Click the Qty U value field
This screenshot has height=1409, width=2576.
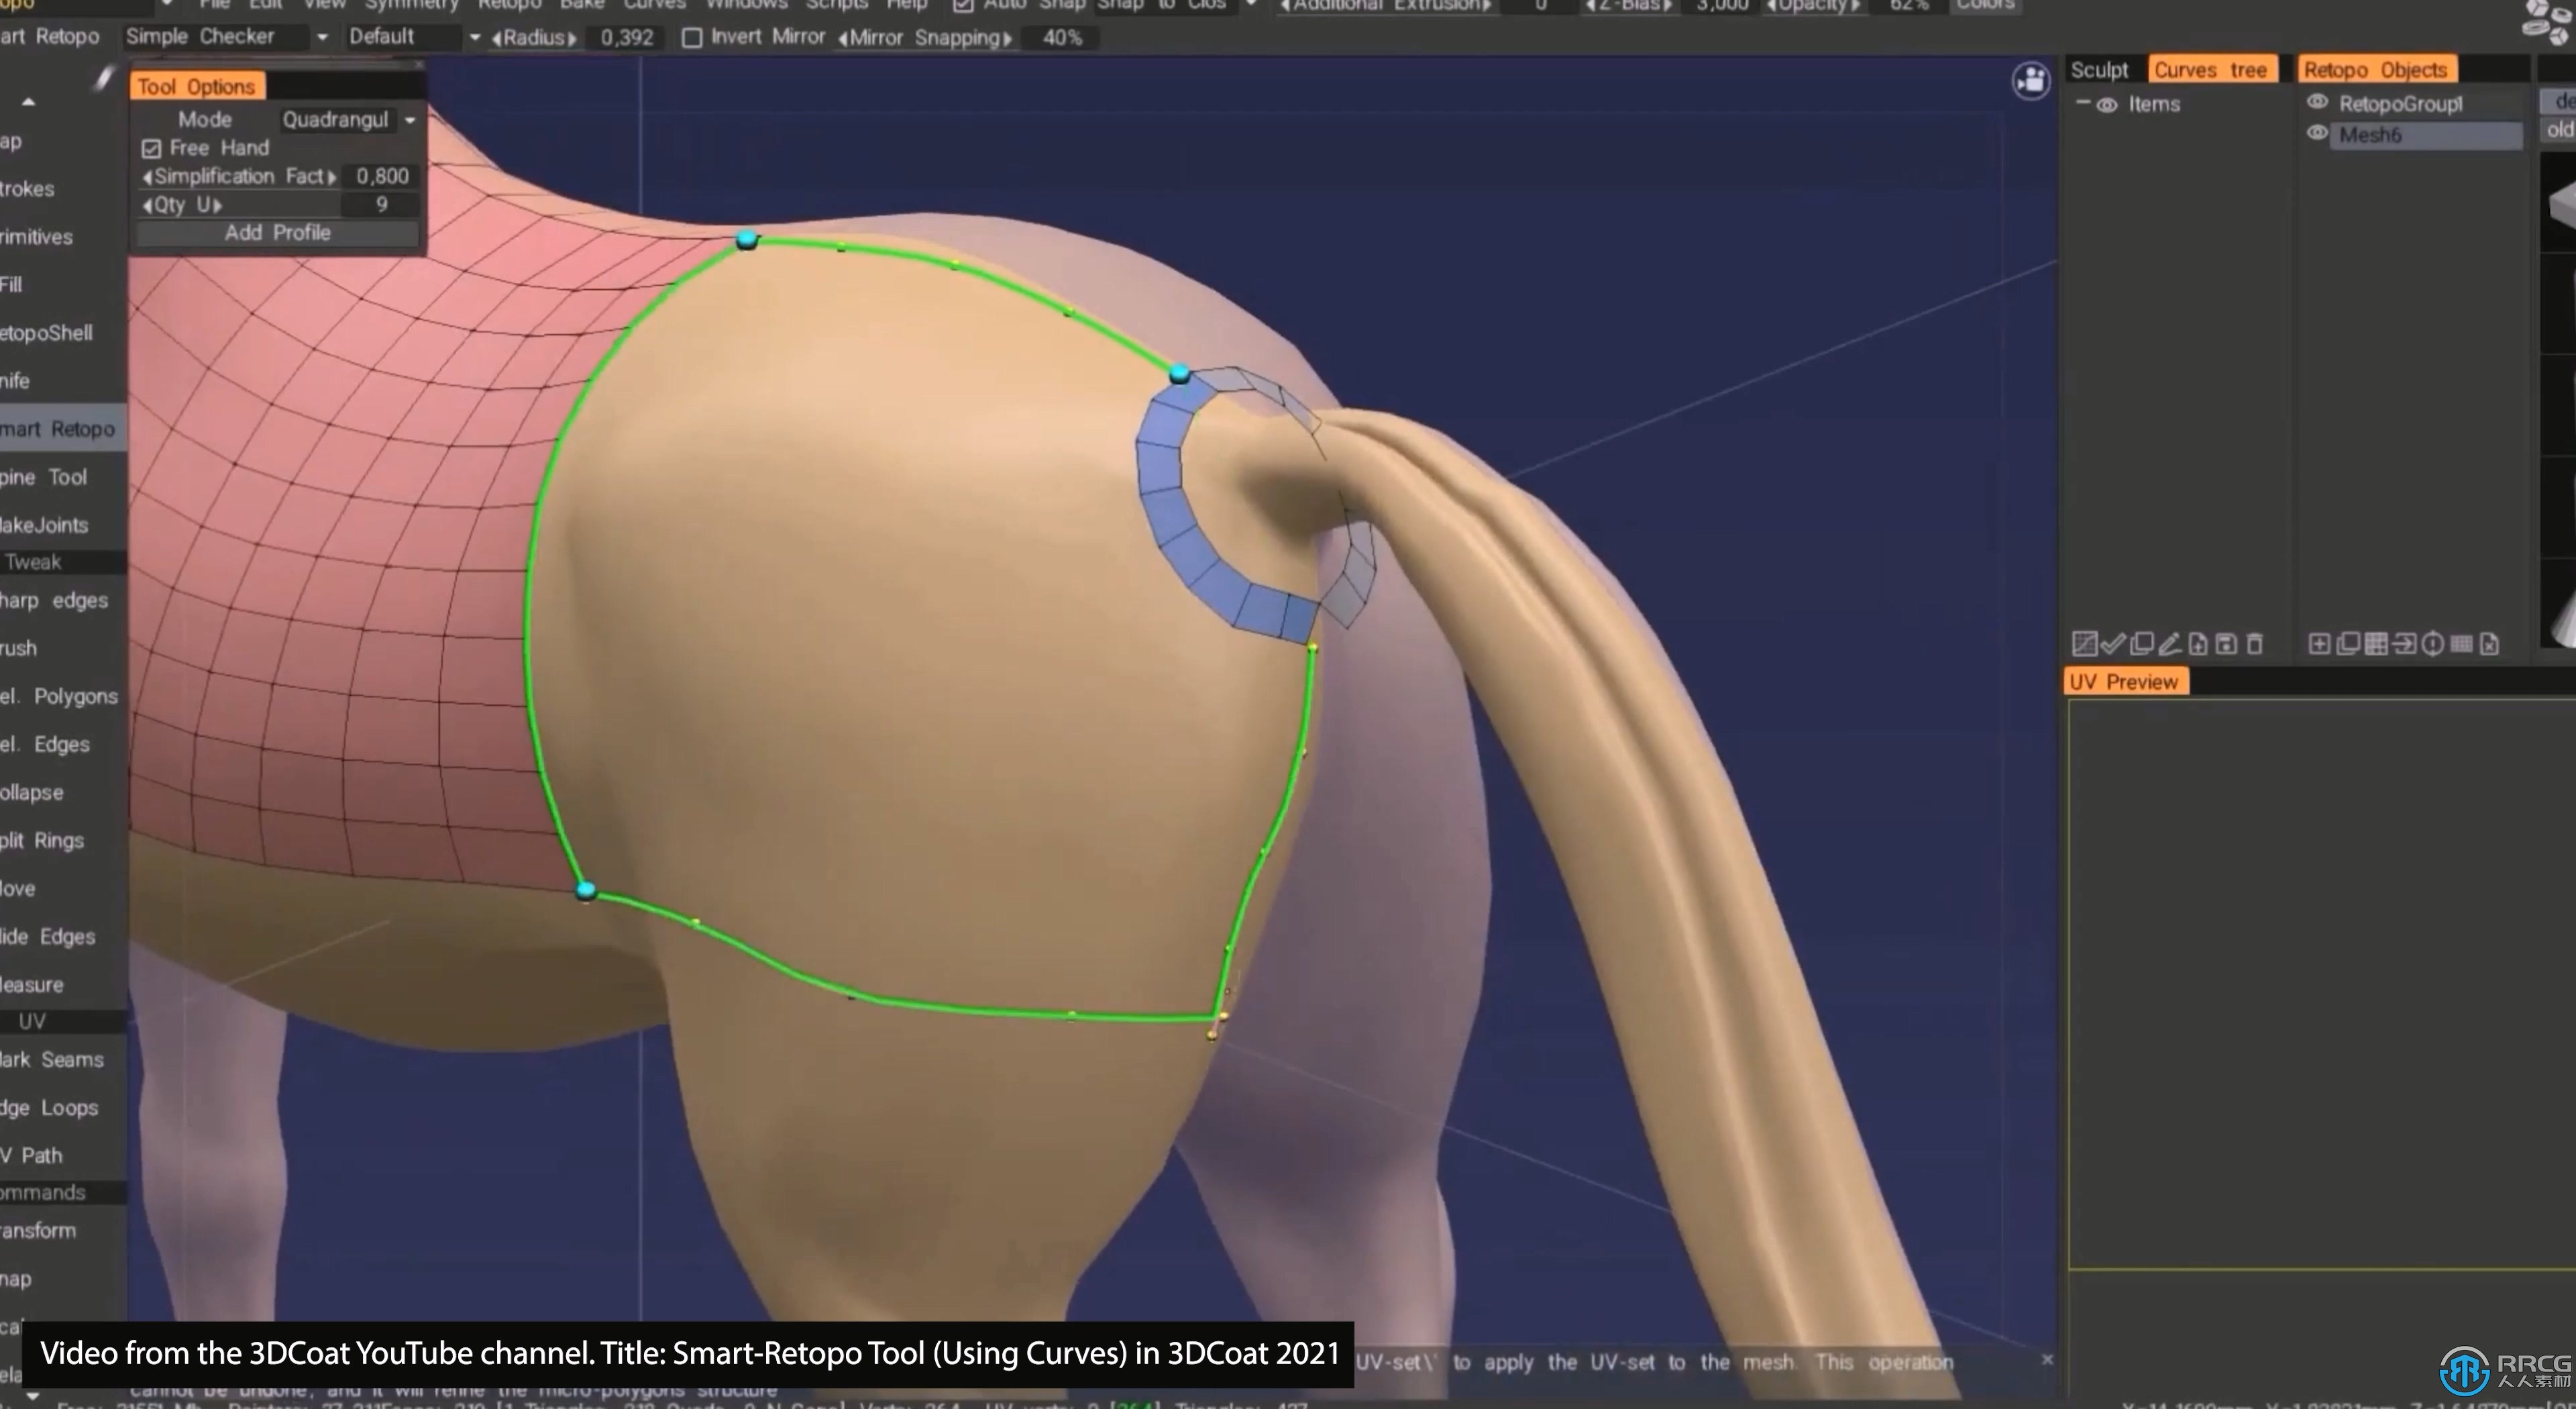tap(380, 205)
